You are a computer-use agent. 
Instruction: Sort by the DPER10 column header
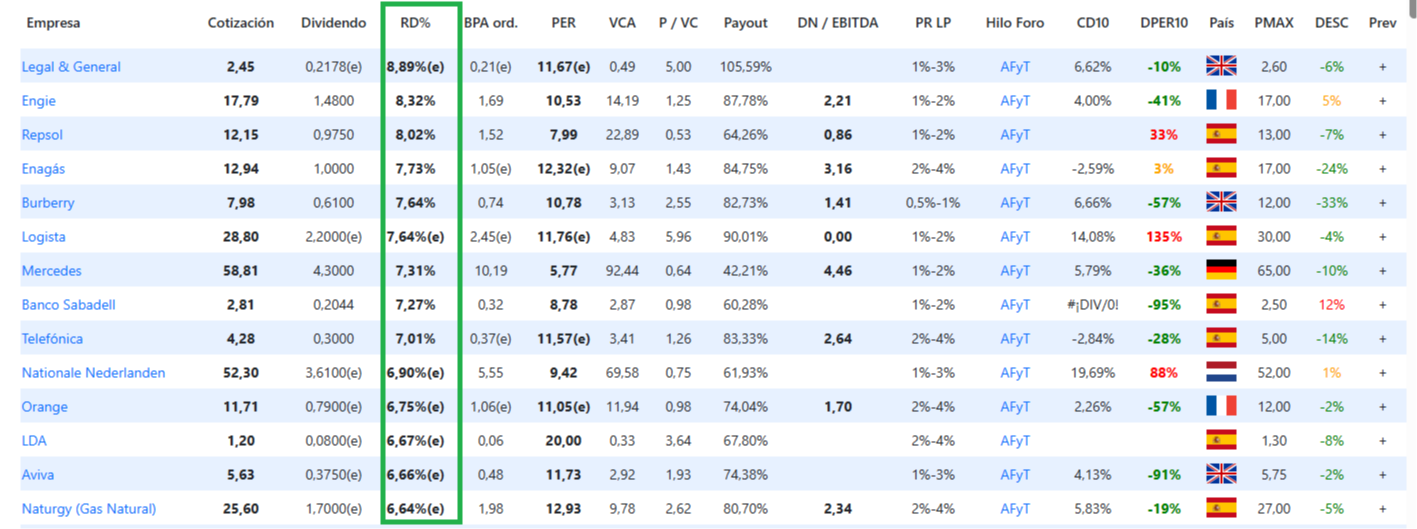click(1164, 23)
